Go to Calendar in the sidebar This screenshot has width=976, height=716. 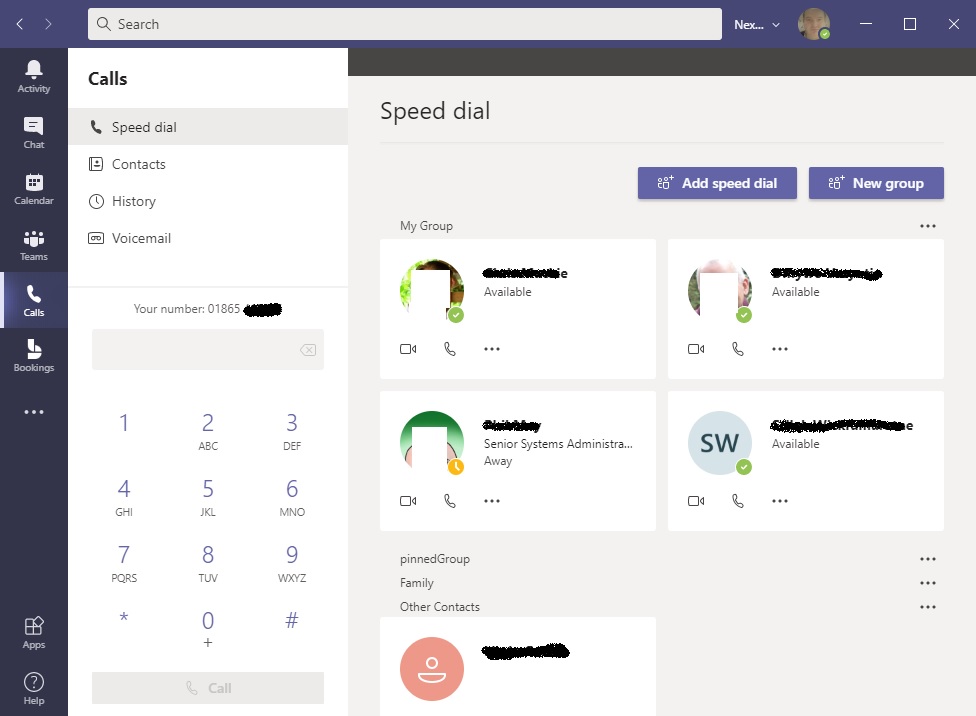pos(34,188)
